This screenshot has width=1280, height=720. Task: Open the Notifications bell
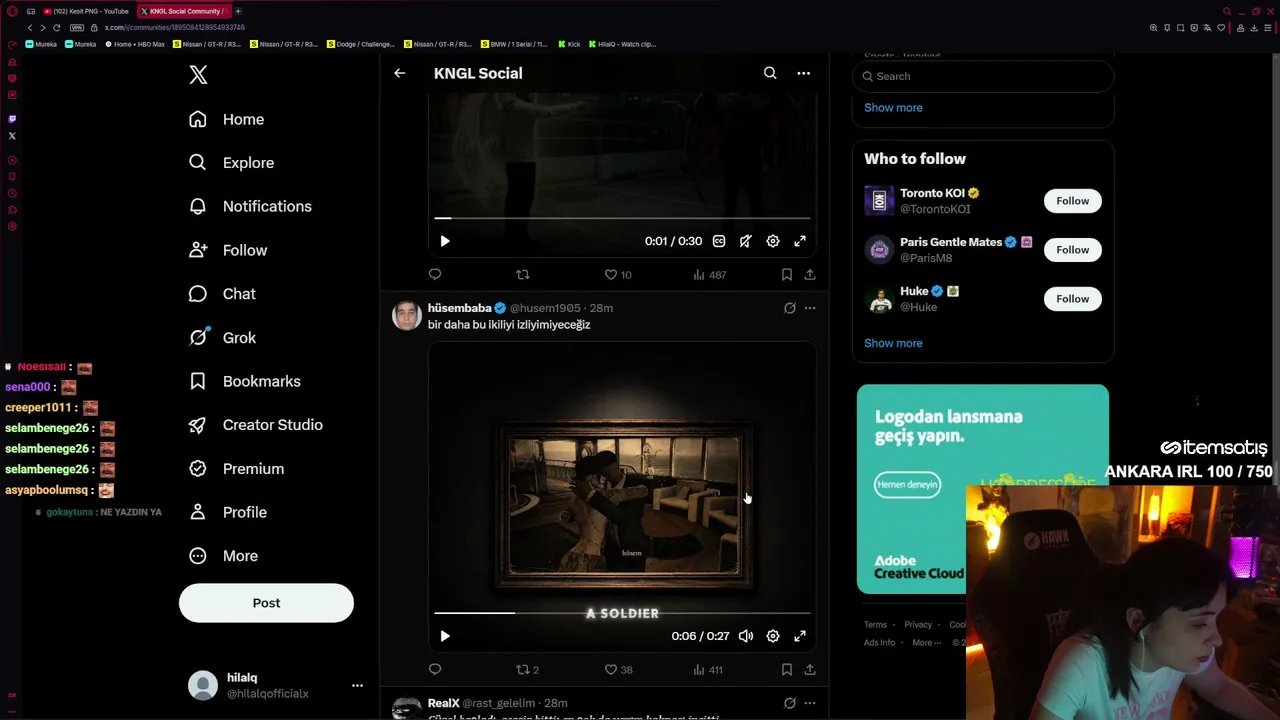pos(250,206)
